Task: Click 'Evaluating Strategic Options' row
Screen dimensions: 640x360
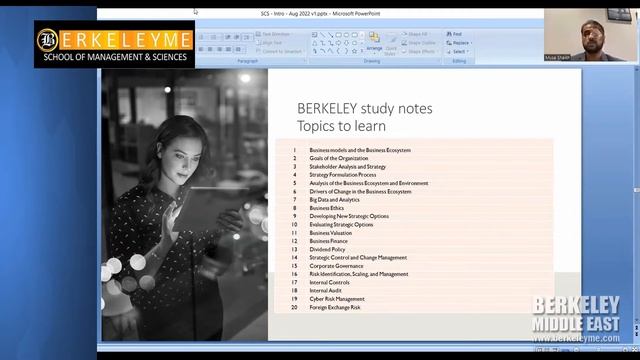Action: click(341, 224)
